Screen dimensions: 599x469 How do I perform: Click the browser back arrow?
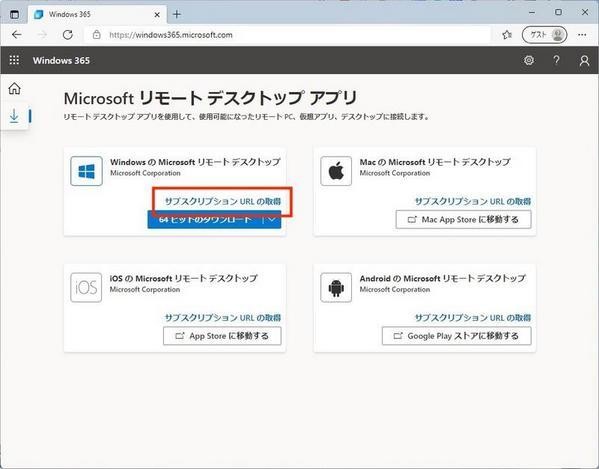point(16,35)
